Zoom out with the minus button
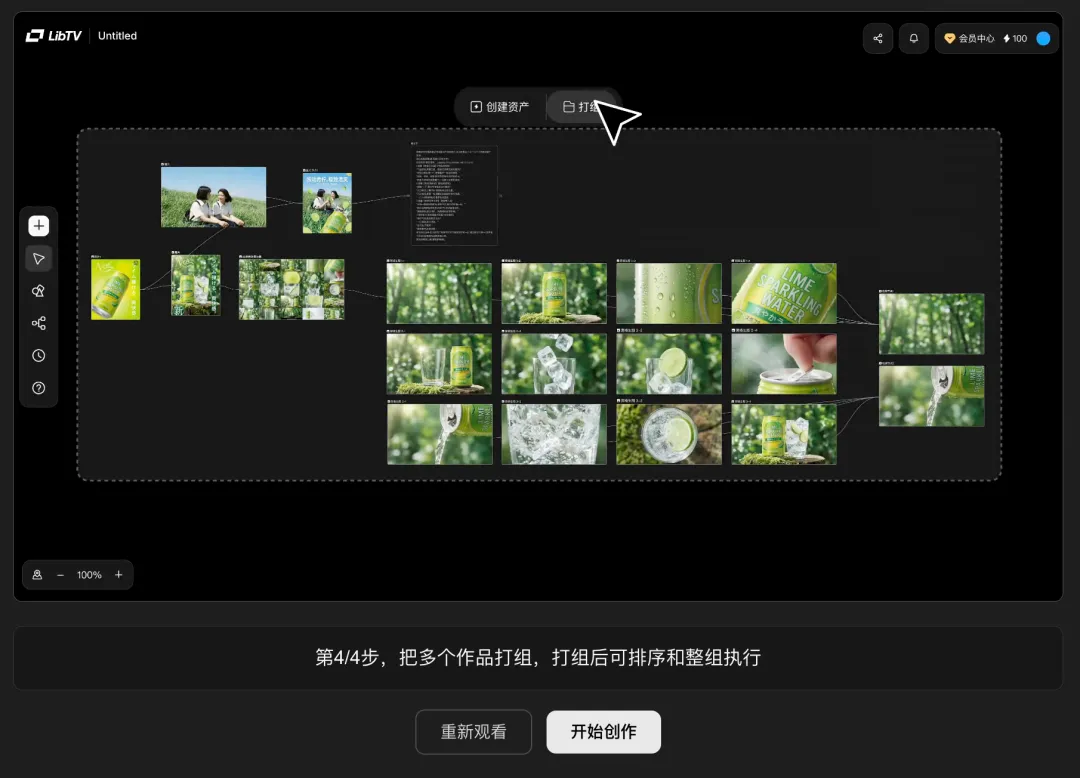This screenshot has width=1080, height=778. [x=61, y=575]
